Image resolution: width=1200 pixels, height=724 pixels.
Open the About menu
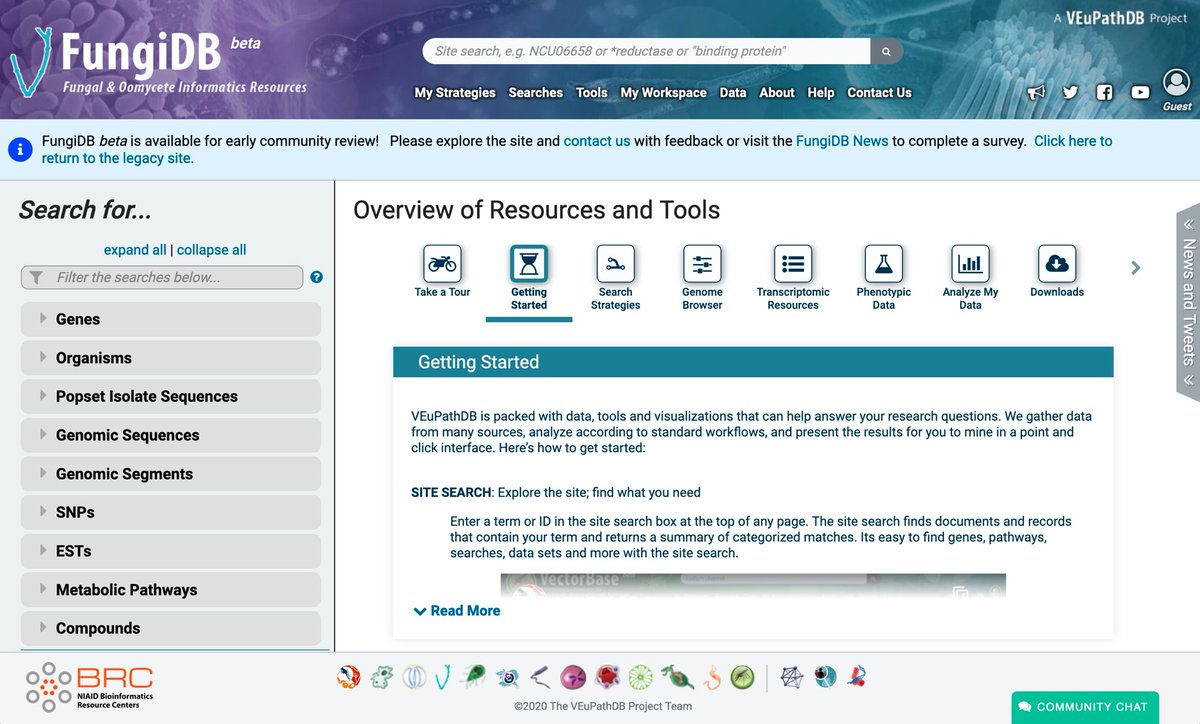click(777, 92)
